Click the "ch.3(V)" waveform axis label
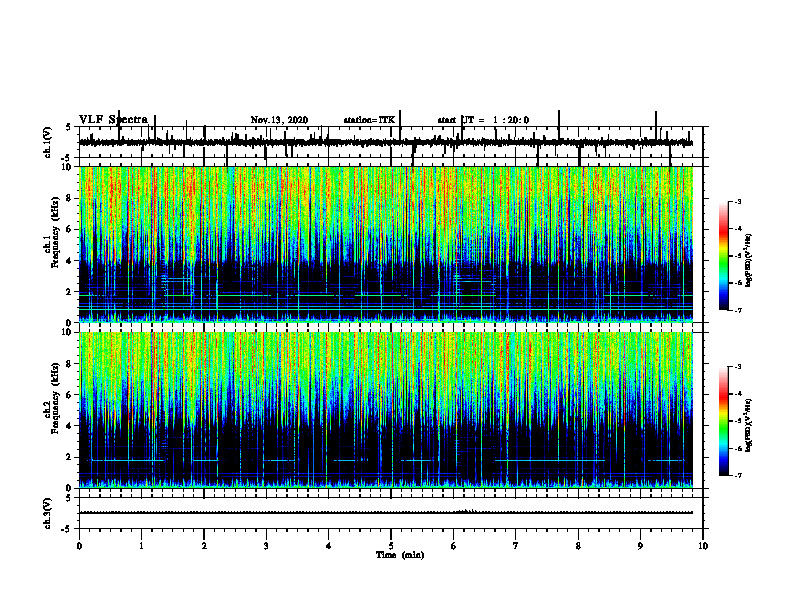Screen dimensions: 792x612 (x=48, y=513)
